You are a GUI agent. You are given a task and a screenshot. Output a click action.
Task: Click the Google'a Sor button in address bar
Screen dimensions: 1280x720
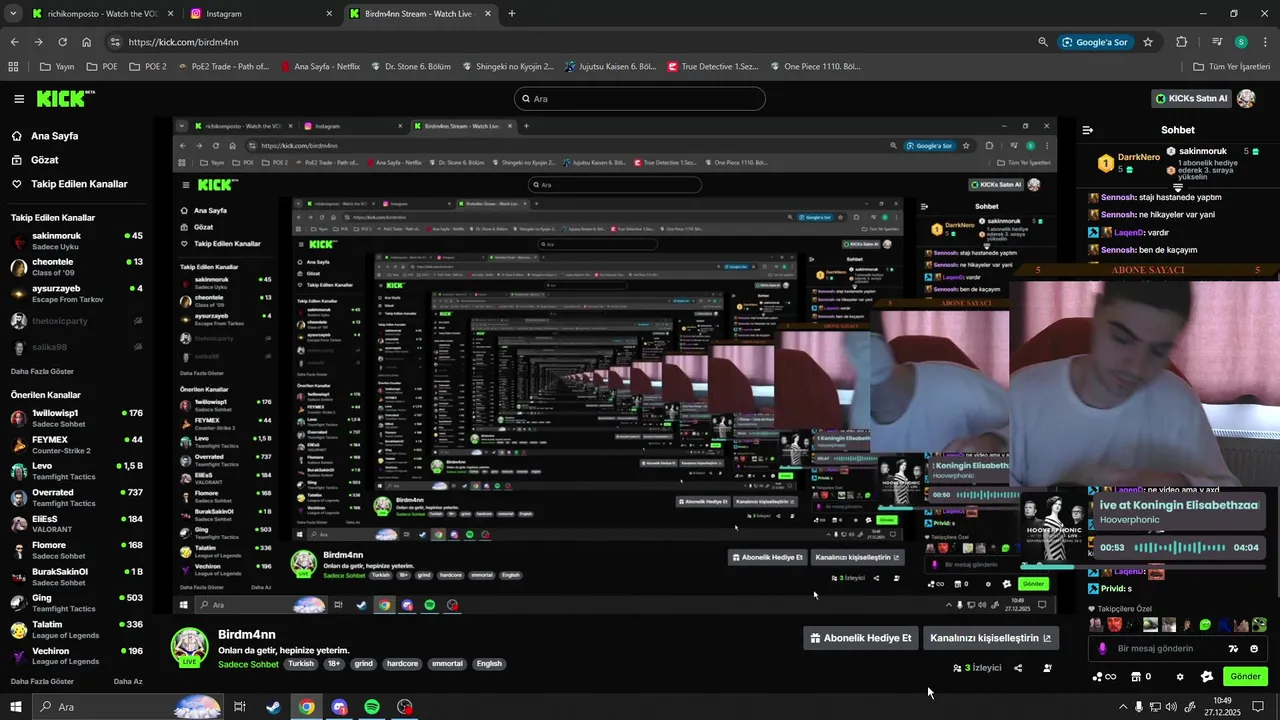1095,42
